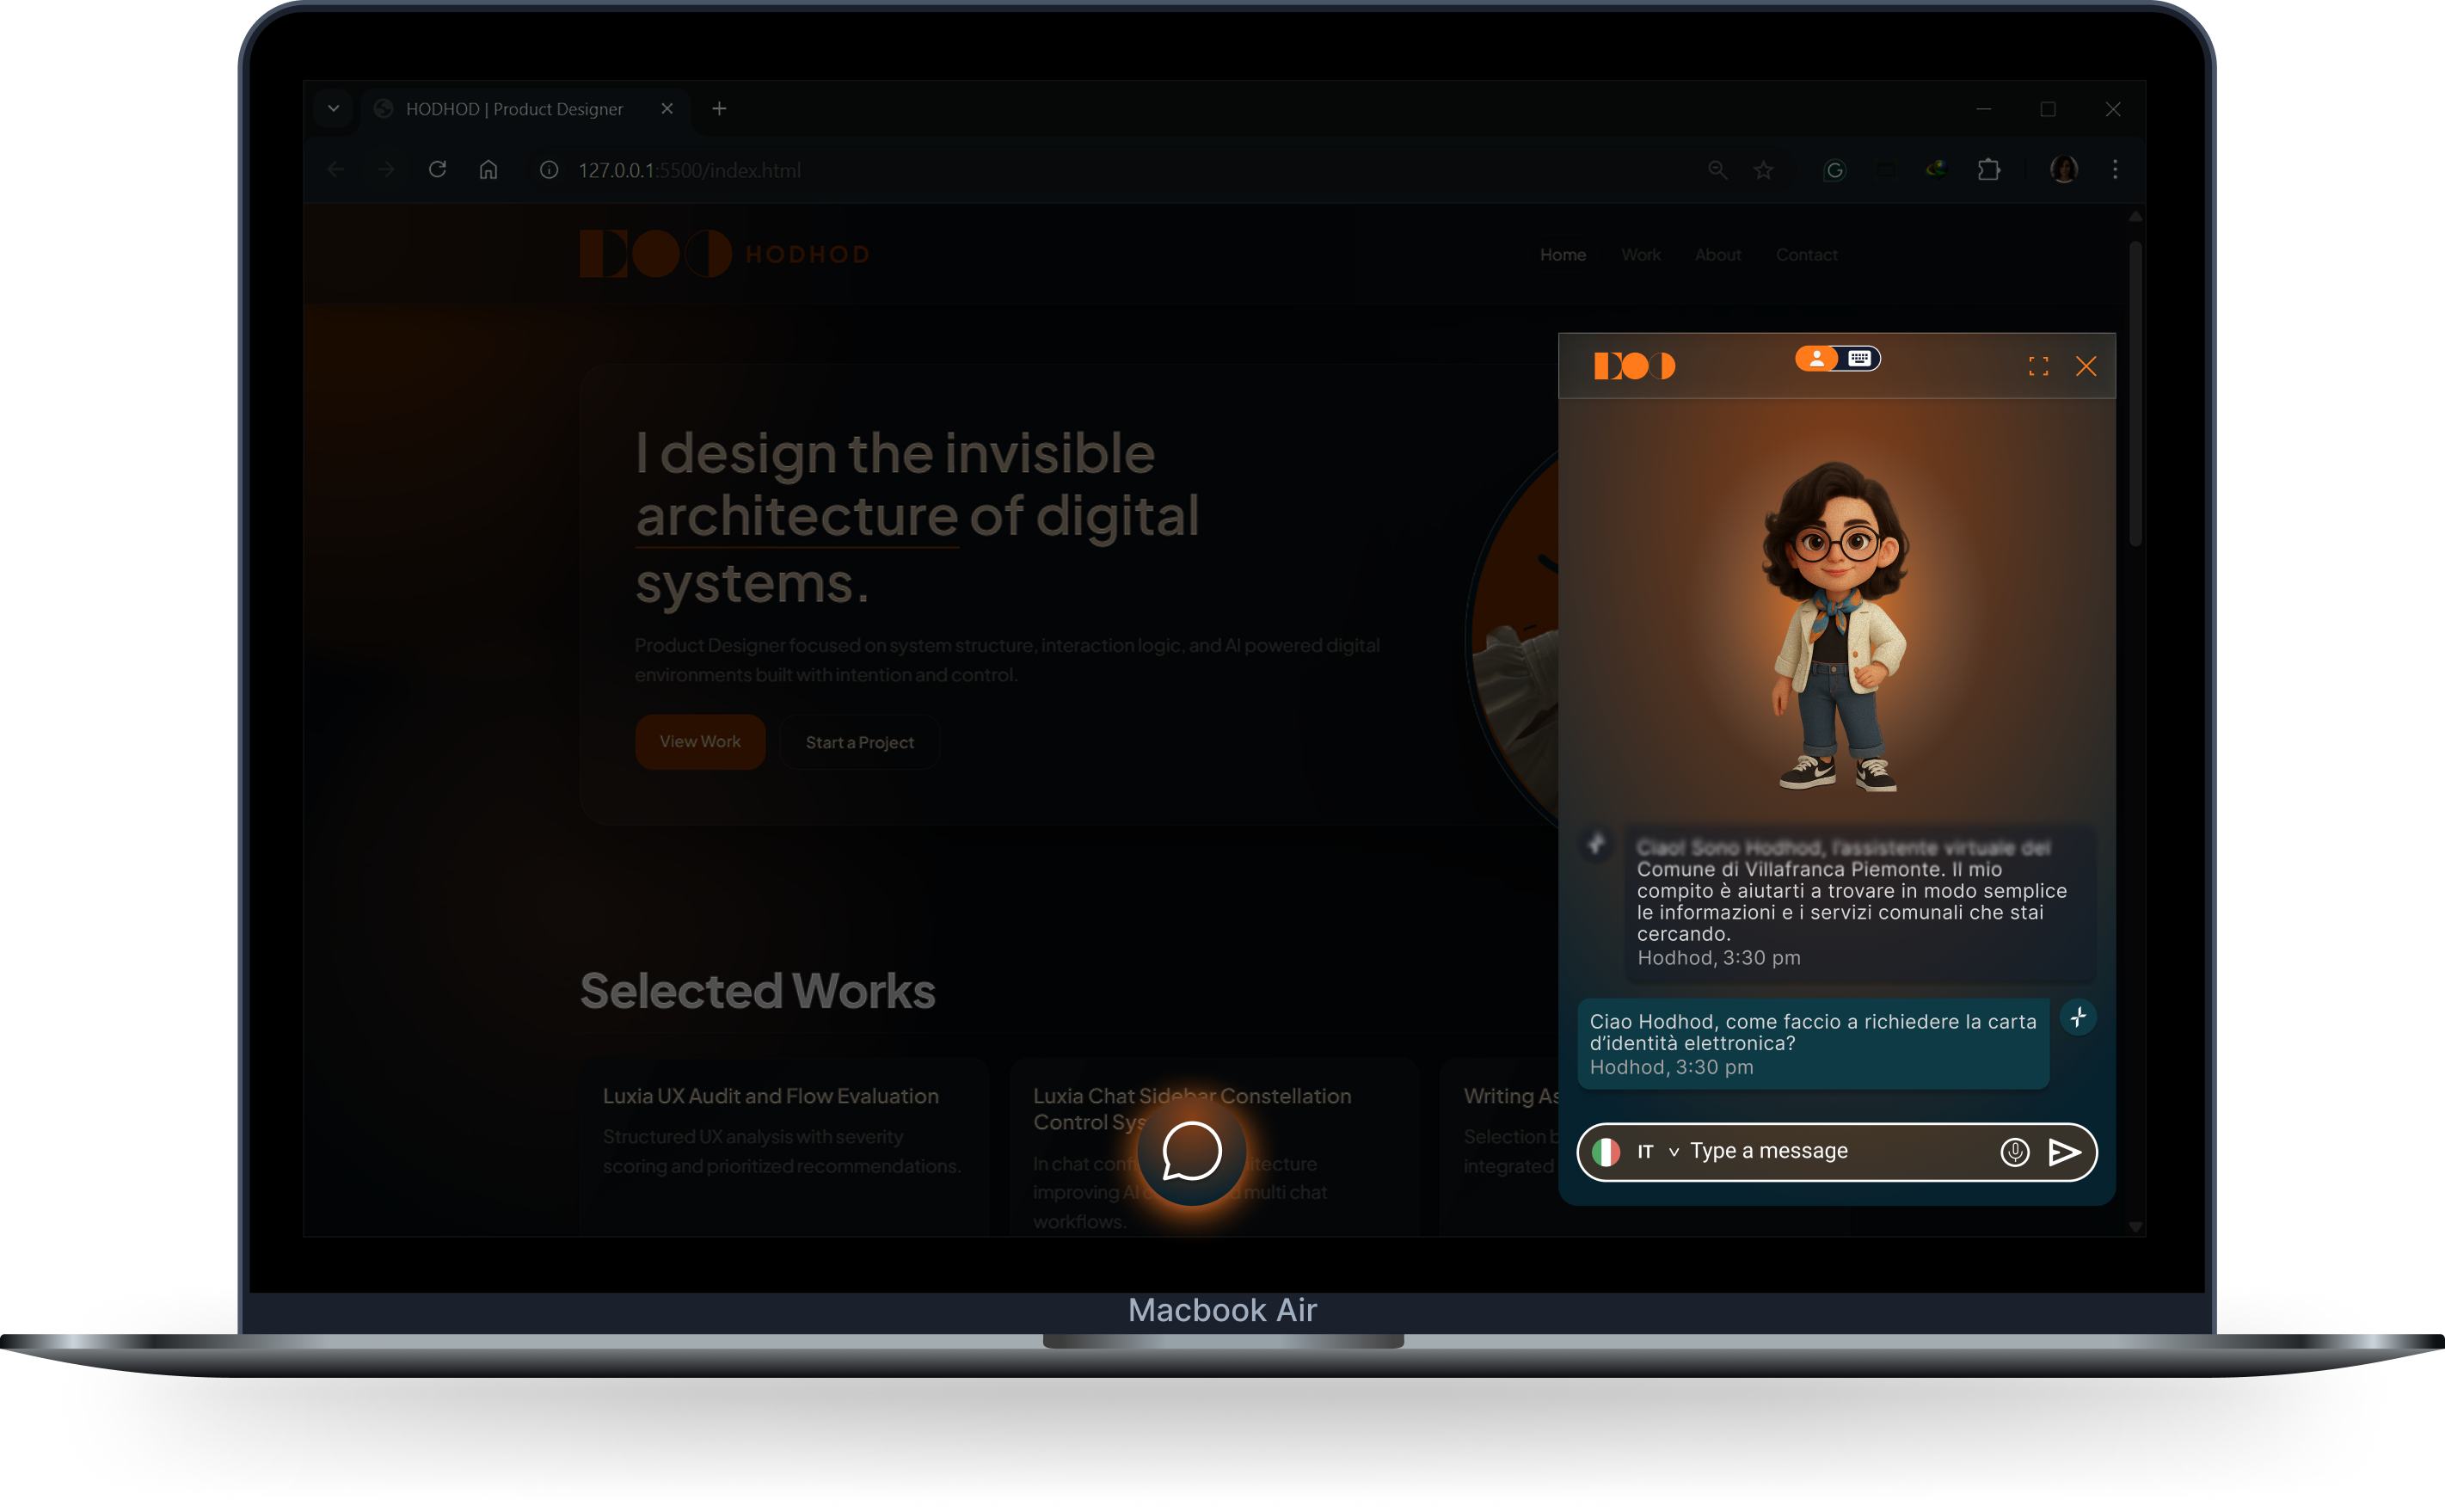Image resolution: width=2445 pixels, height=1512 pixels.
Task: Open the Extensions puzzle menu
Action: 1988,170
